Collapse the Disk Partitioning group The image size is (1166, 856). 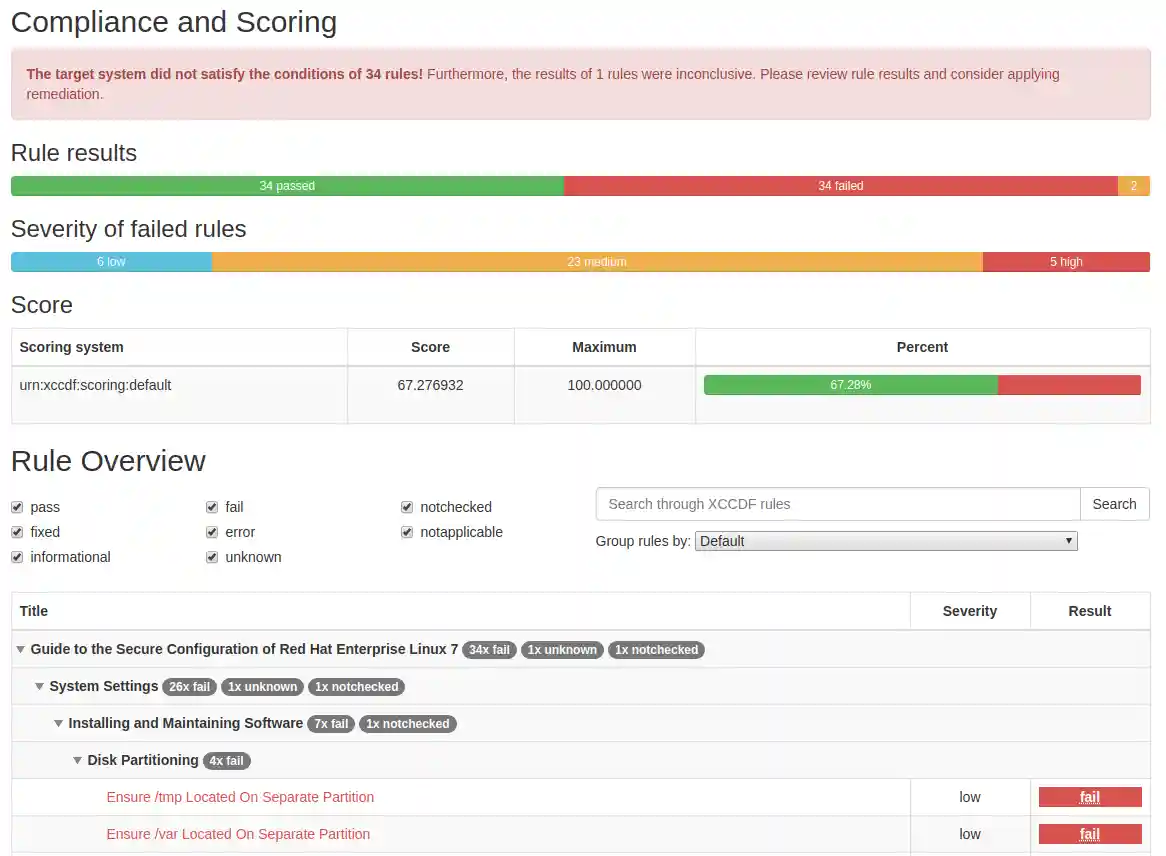[77, 760]
